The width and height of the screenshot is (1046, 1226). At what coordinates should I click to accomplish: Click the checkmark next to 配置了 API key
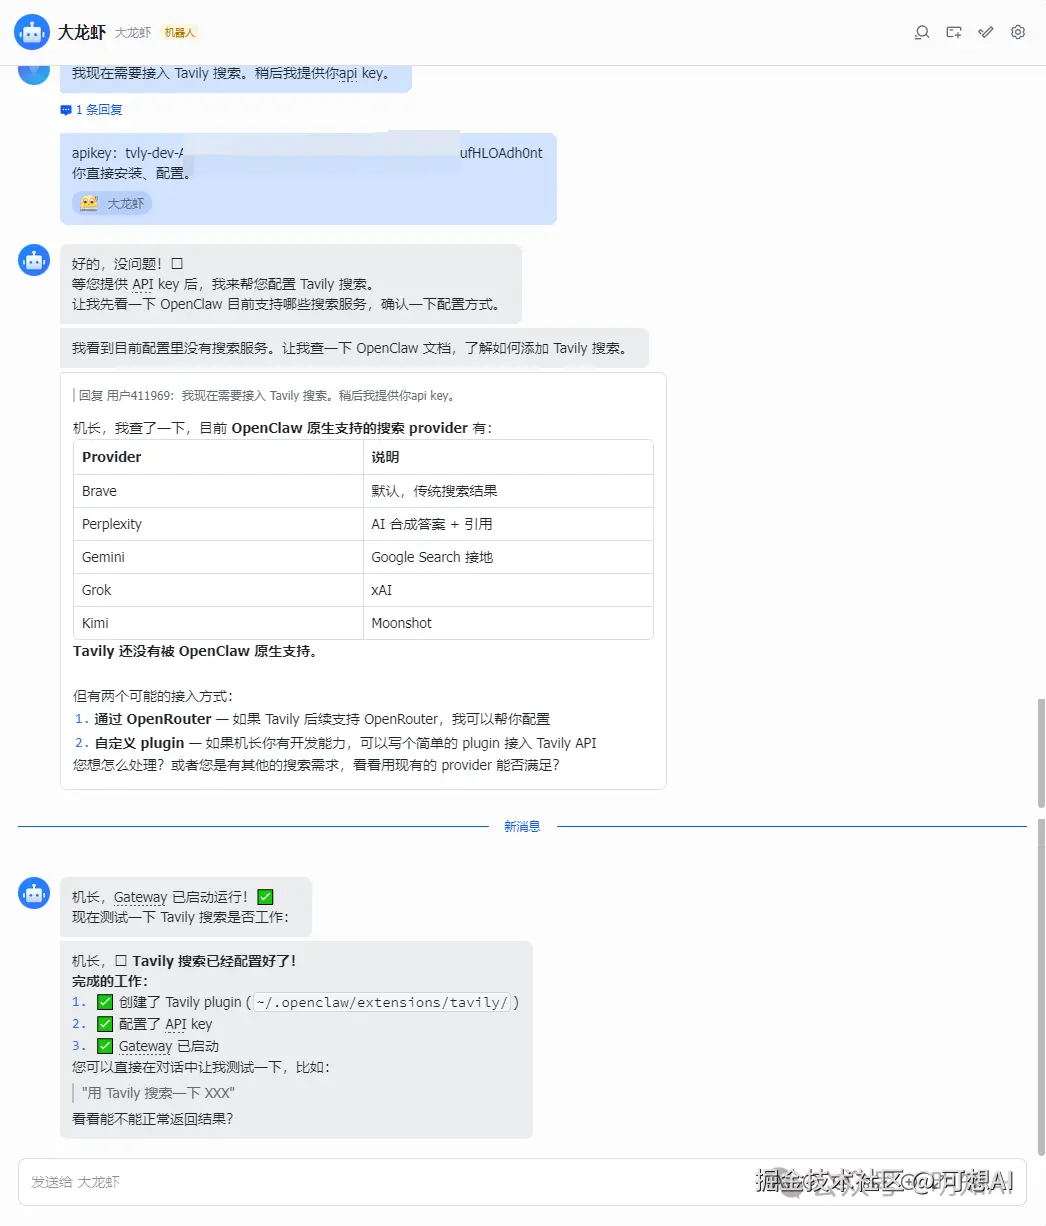pyautogui.click(x=104, y=1023)
